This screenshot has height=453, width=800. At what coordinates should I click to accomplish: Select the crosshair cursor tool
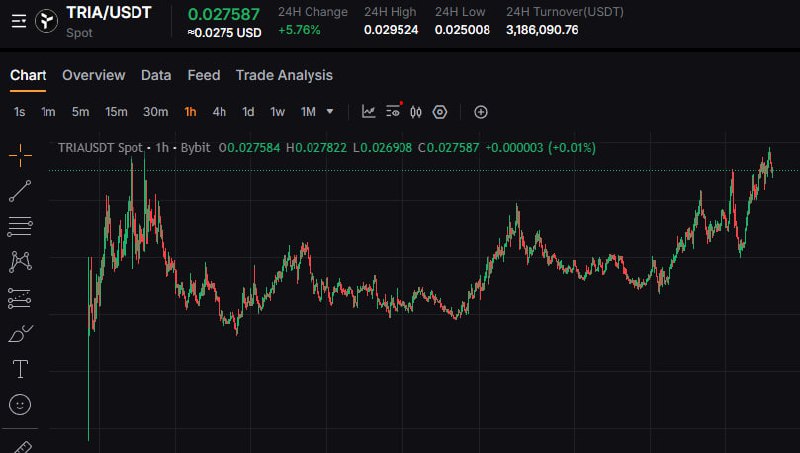[x=20, y=155]
